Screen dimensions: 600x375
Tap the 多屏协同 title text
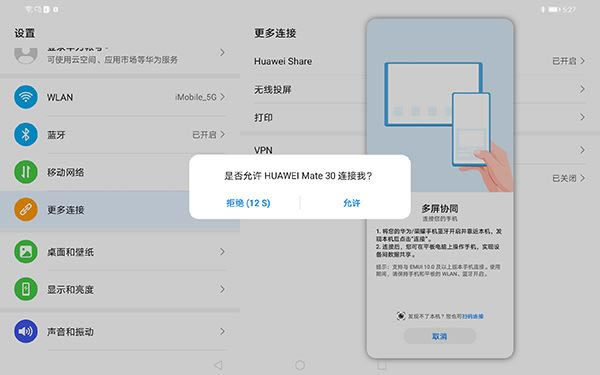[440, 209]
